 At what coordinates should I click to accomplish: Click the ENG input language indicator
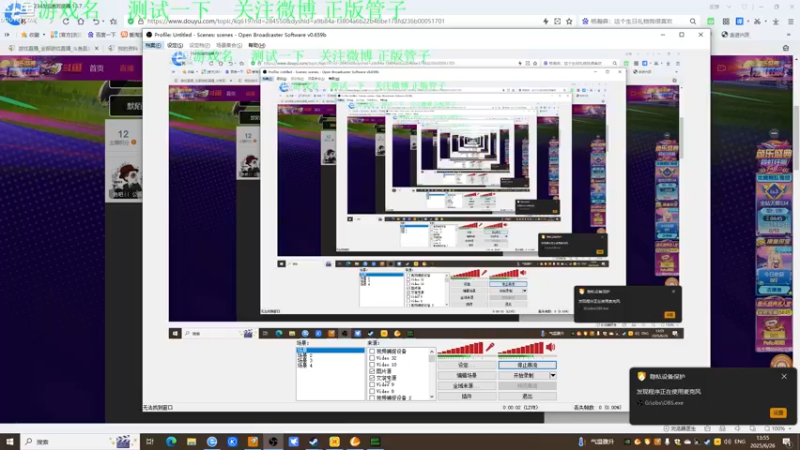[x=739, y=441]
